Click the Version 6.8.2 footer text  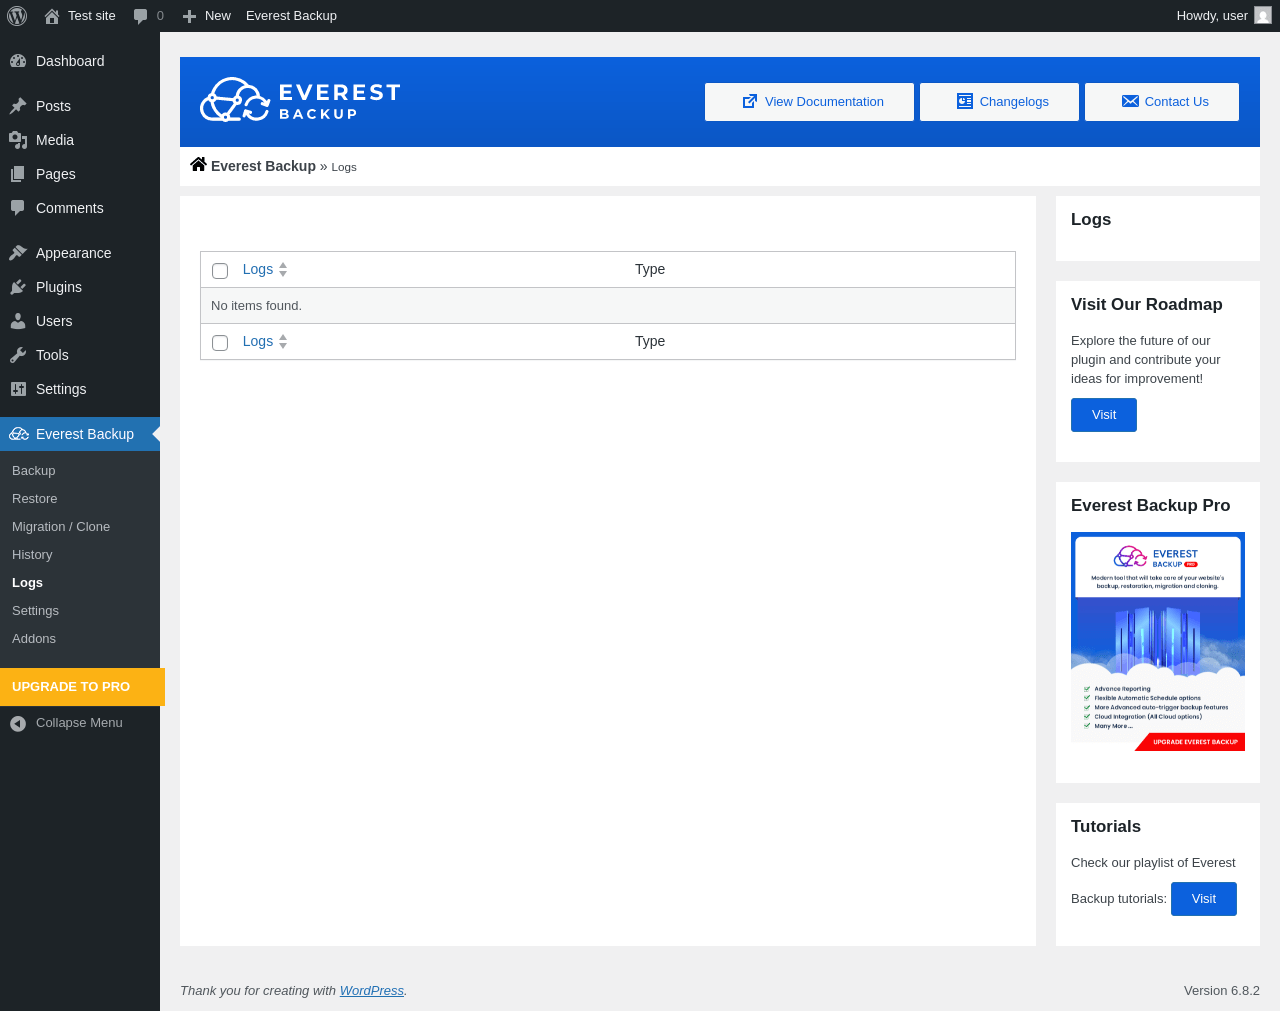(x=1222, y=991)
